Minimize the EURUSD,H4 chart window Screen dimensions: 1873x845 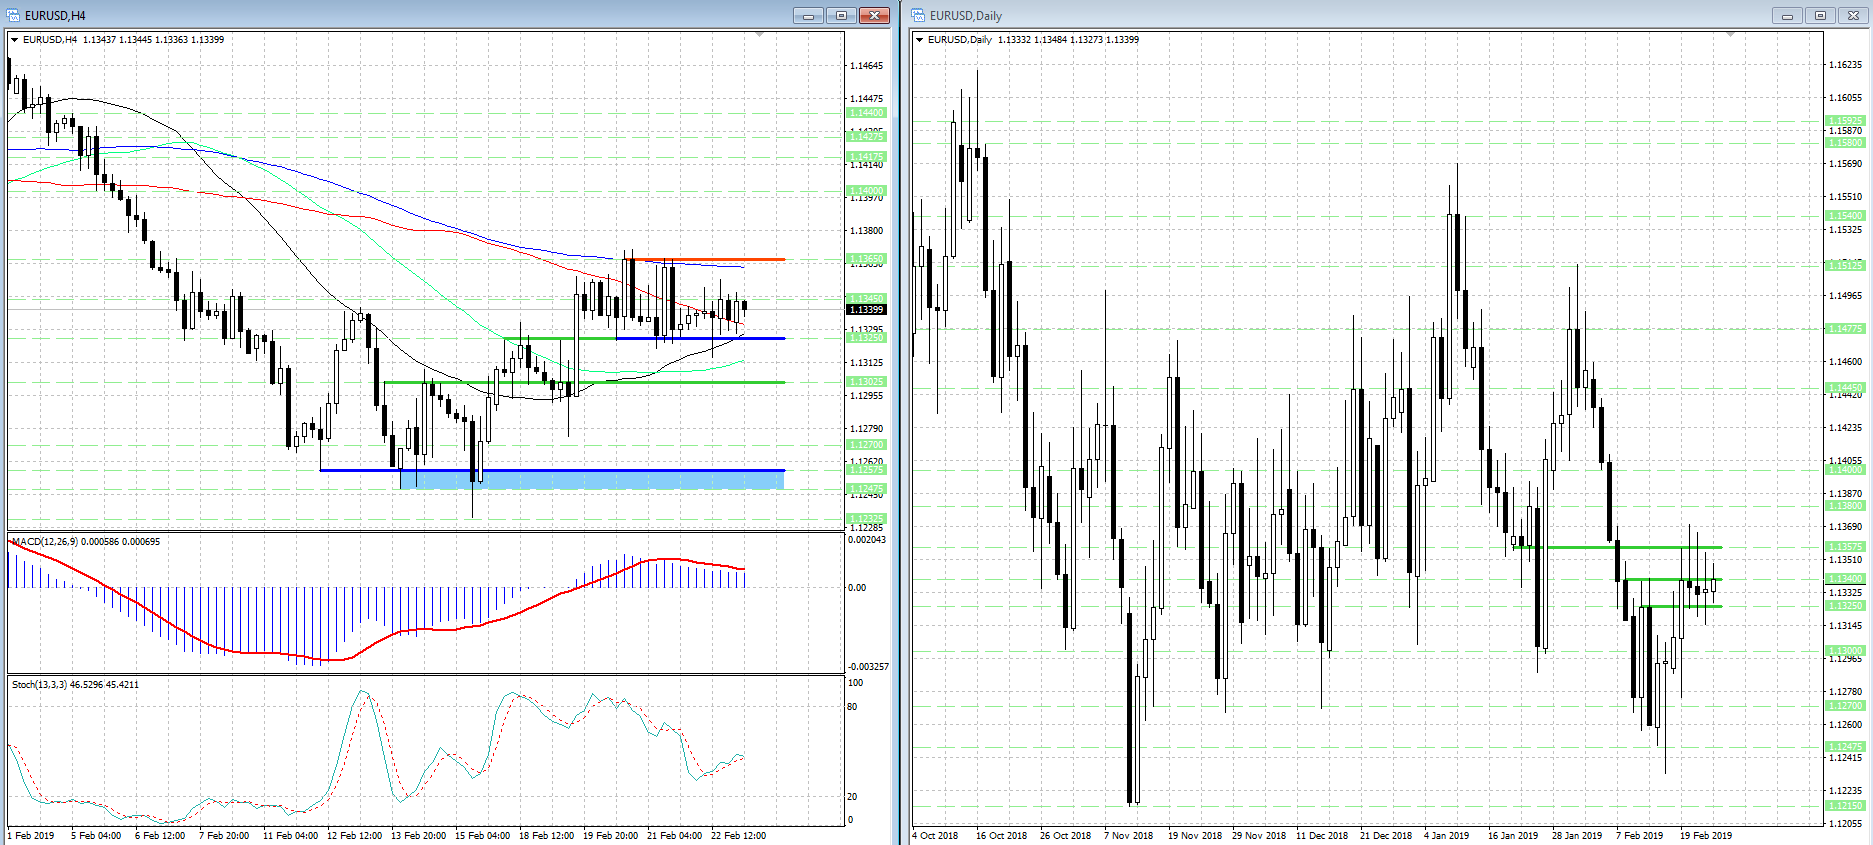808,15
